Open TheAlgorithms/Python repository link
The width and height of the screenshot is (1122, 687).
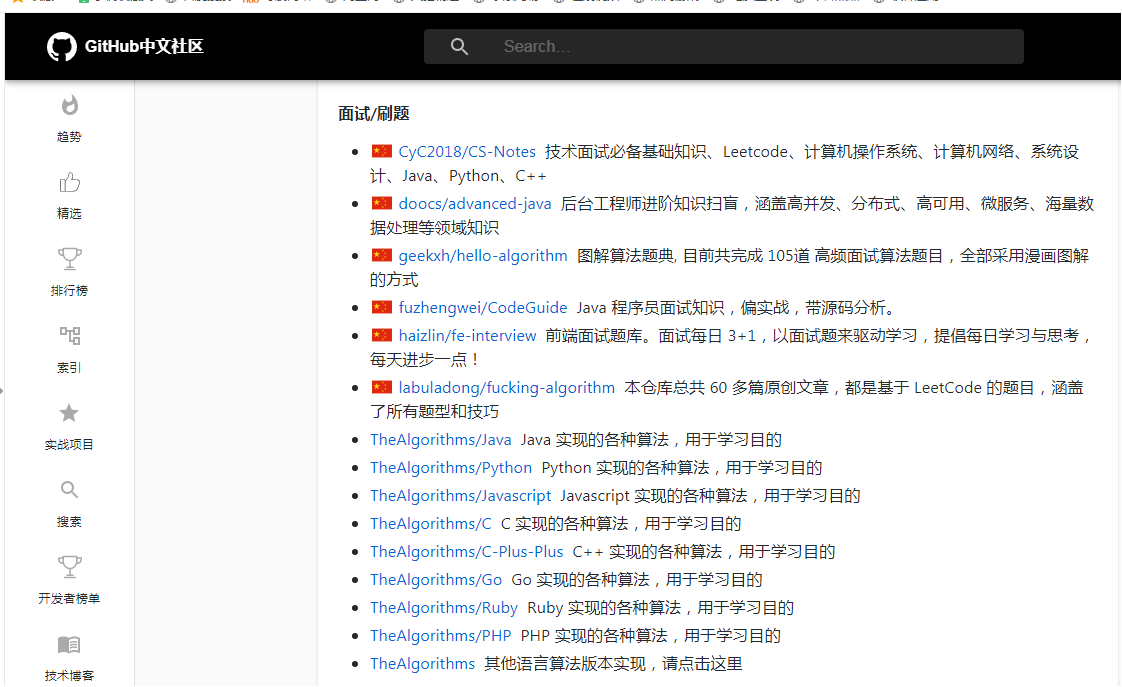pos(450,467)
